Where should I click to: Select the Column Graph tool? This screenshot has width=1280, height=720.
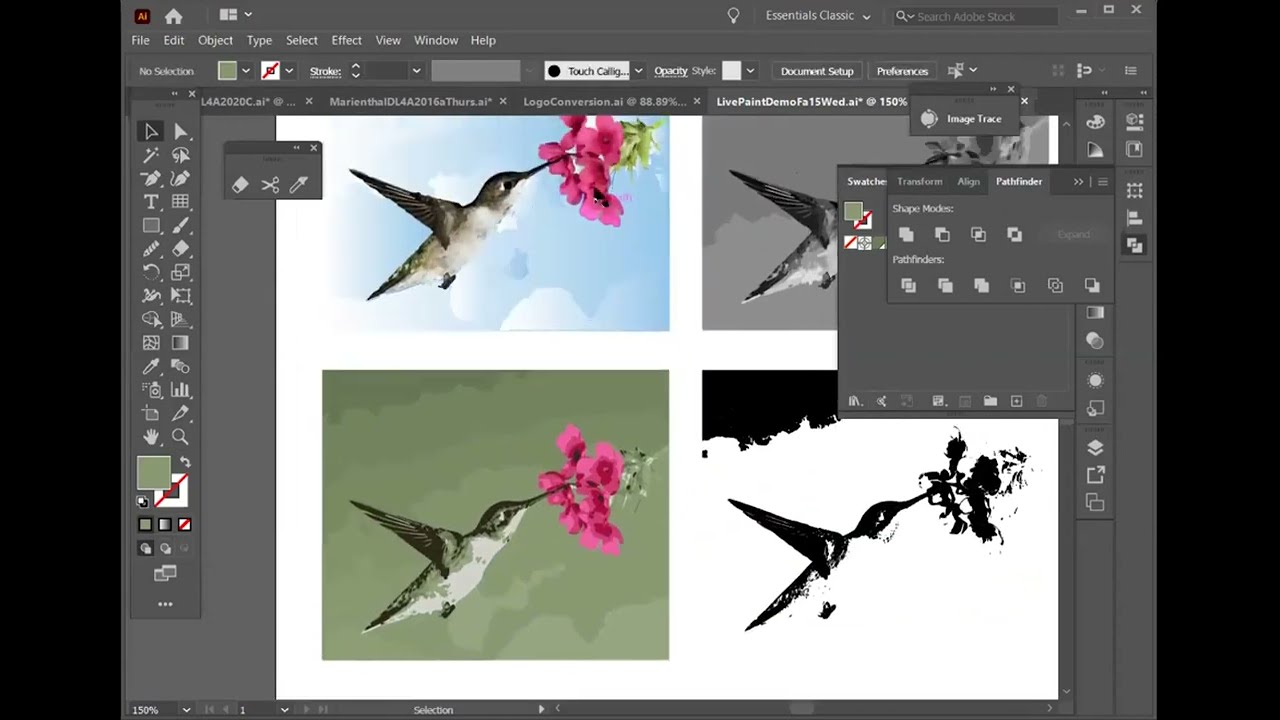point(181,390)
